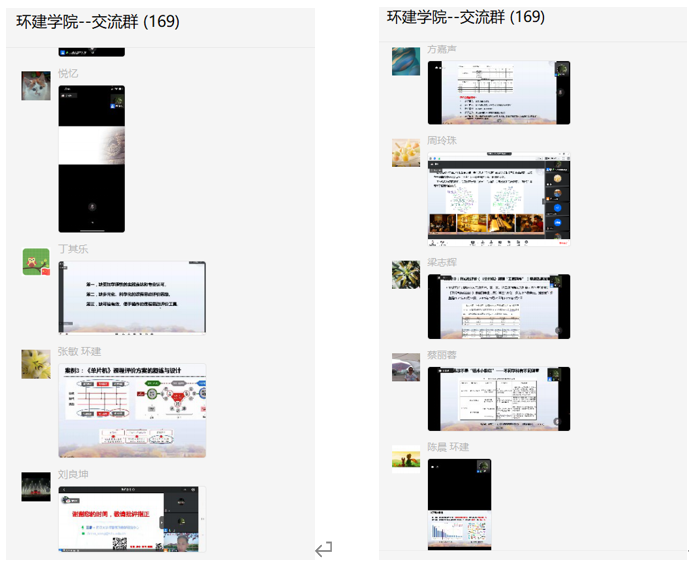Screen dimensions: 689x562
Task: Open 陈晨 环建's phone screenshot image
Action: click(x=459, y=504)
